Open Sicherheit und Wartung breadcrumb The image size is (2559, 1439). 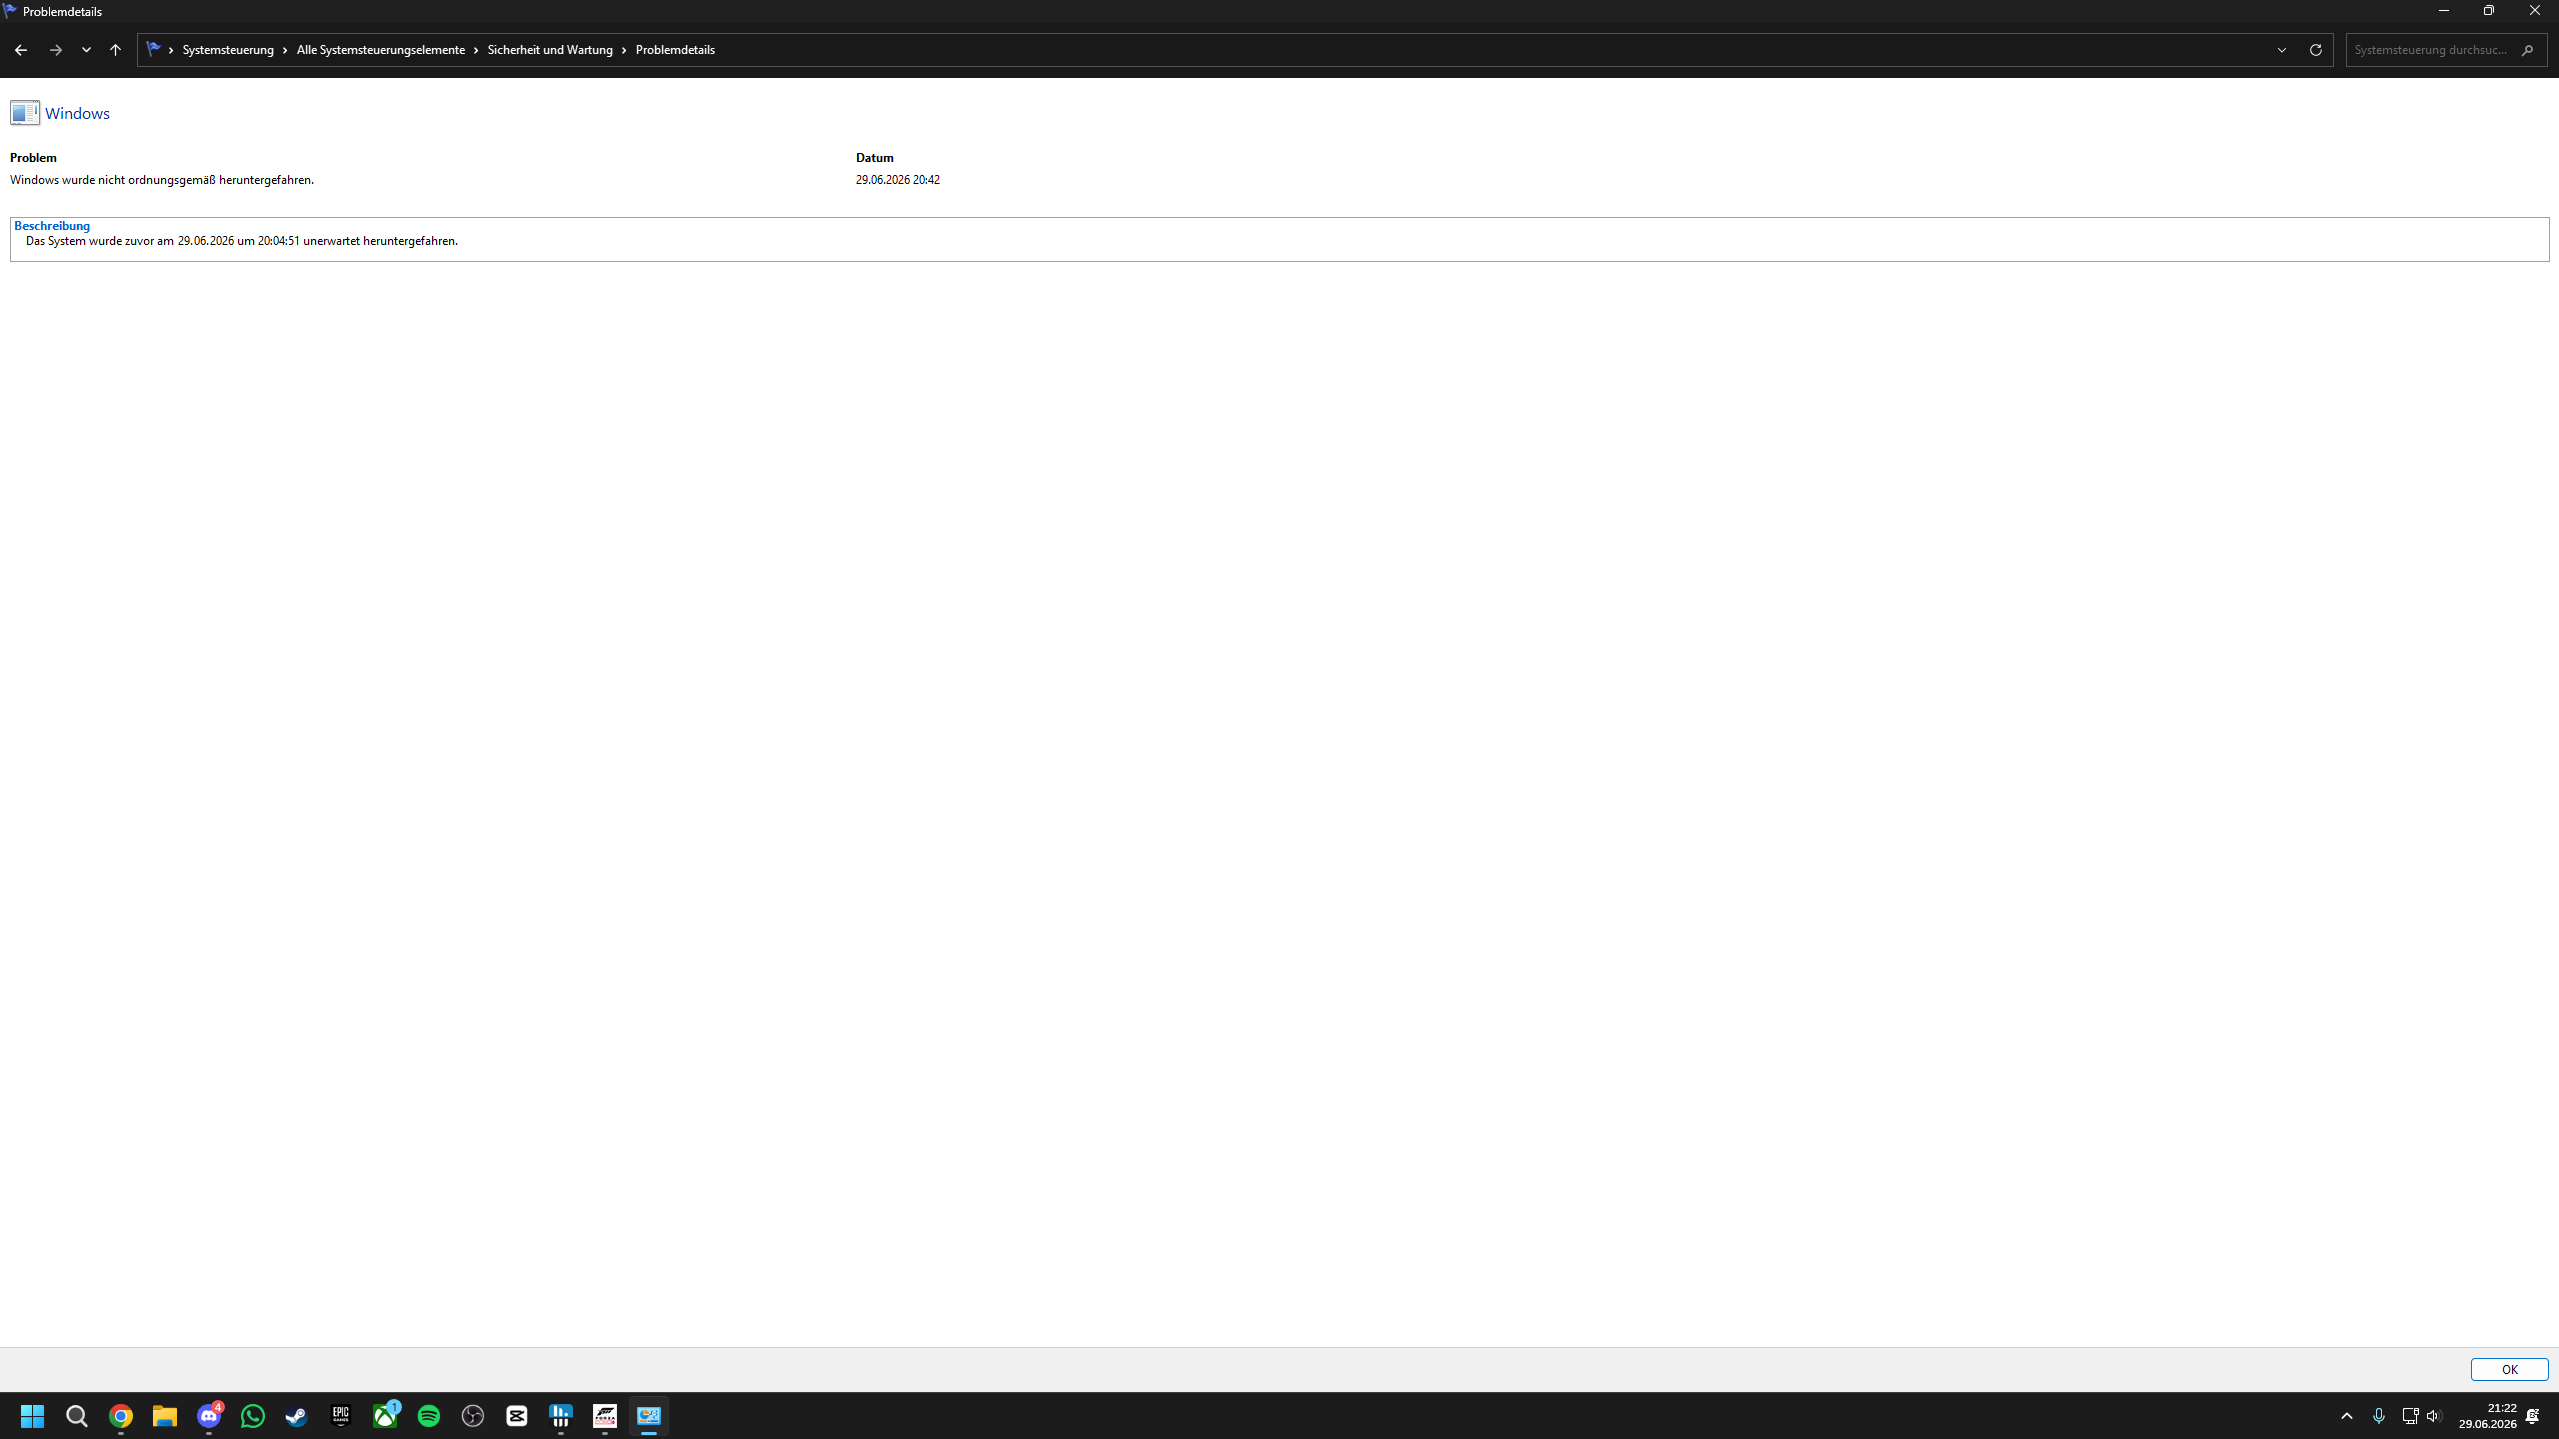pyautogui.click(x=550, y=50)
